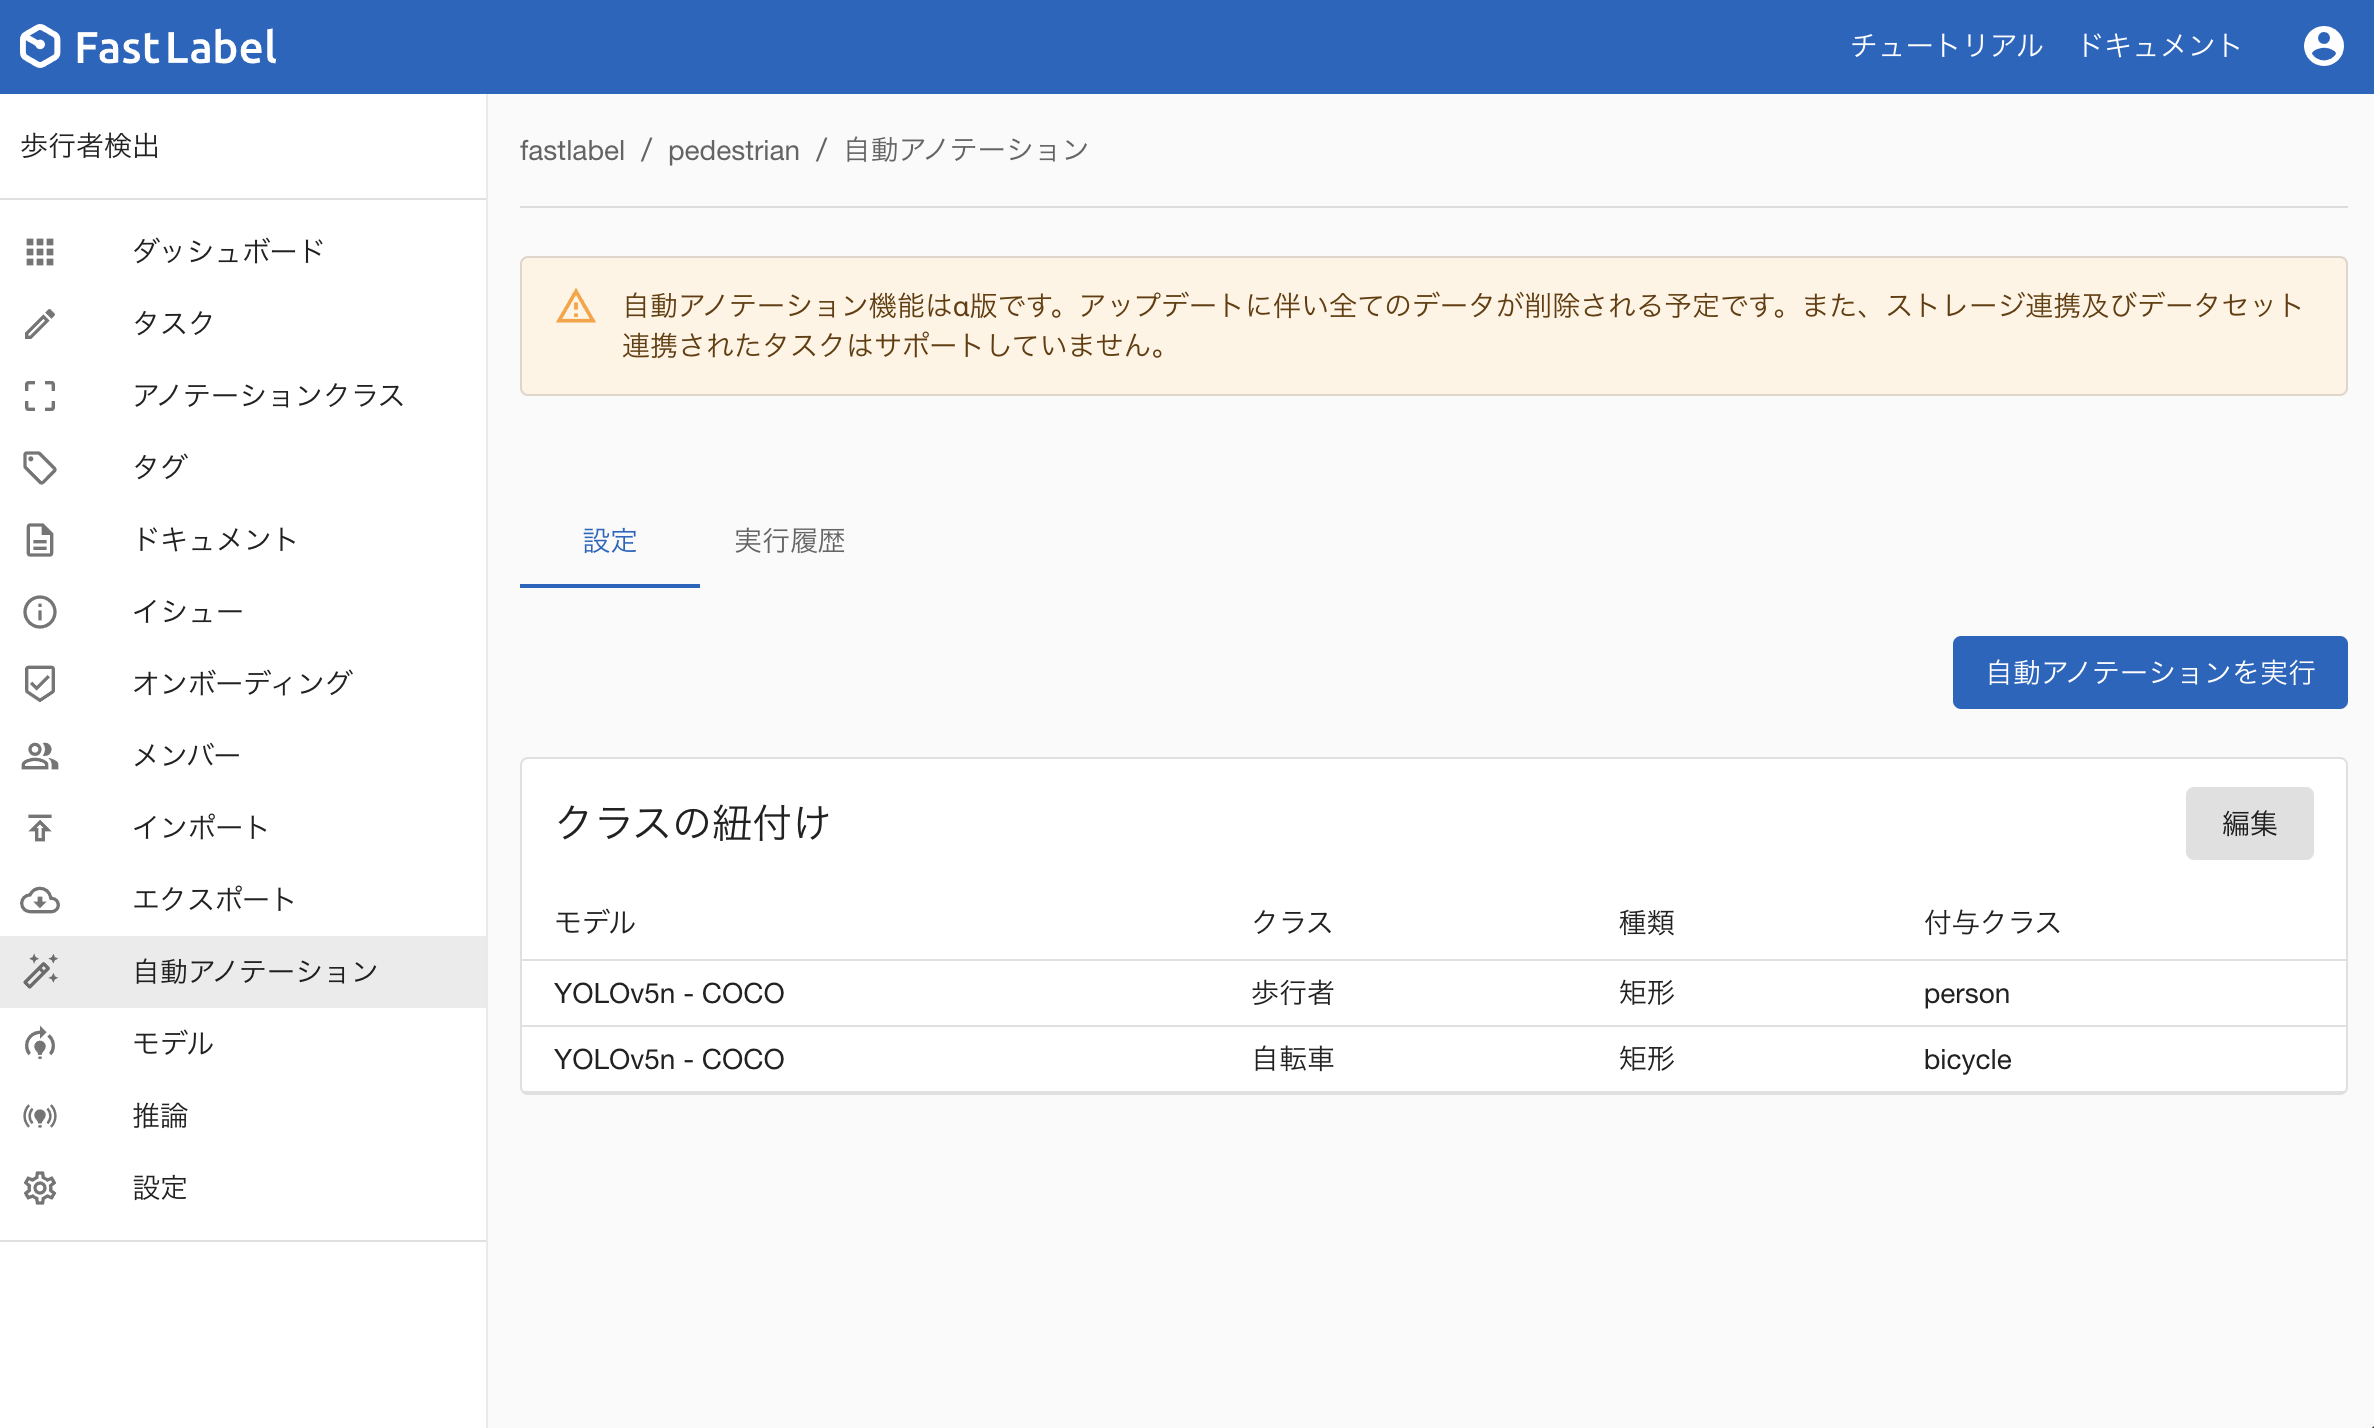Image resolution: width=2374 pixels, height=1428 pixels.
Task: Click the alpha version warning message text
Action: click(1463, 325)
